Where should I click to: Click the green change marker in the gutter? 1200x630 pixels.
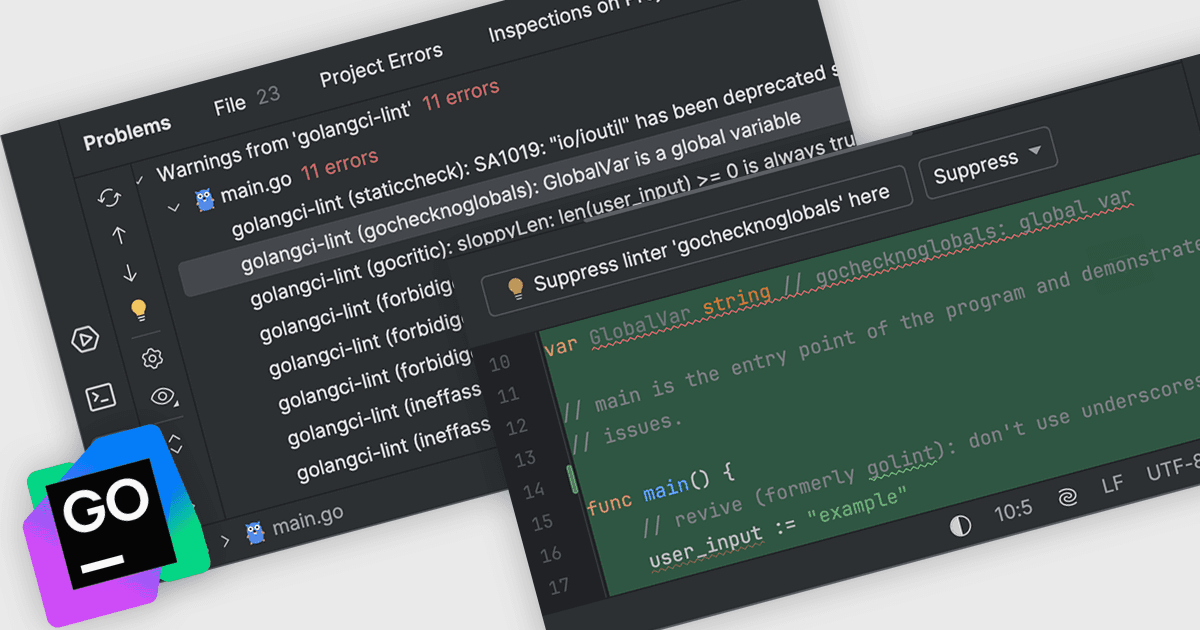tap(573, 479)
